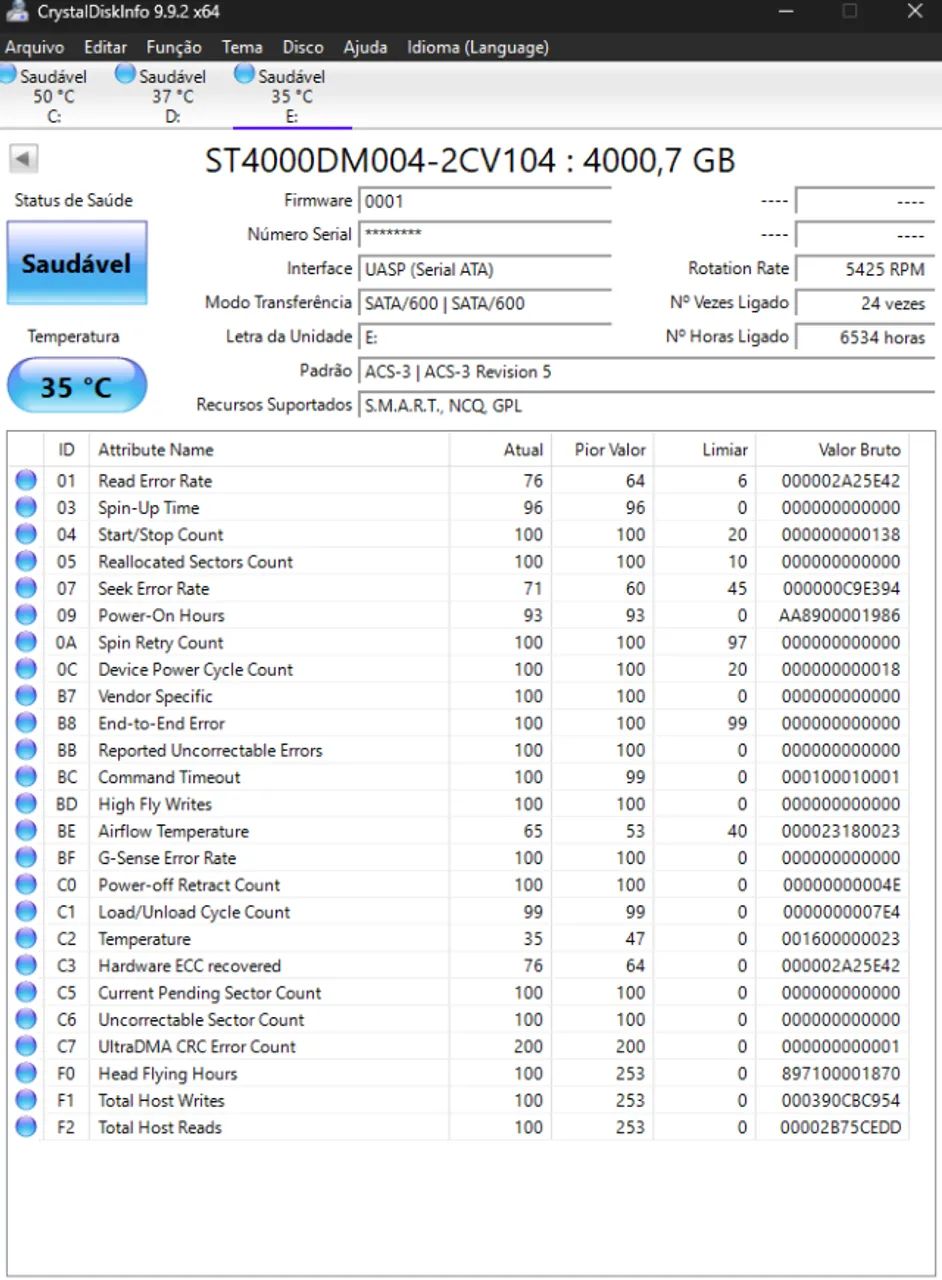Click status icon of Reallocated Sectors Count row
942x1280 pixels.
click(x=26, y=562)
